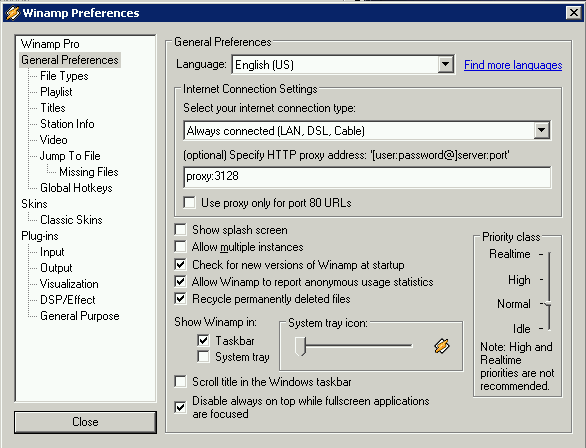586x448 pixels.
Task: Click the English (US) language combo box
Action: point(343,65)
